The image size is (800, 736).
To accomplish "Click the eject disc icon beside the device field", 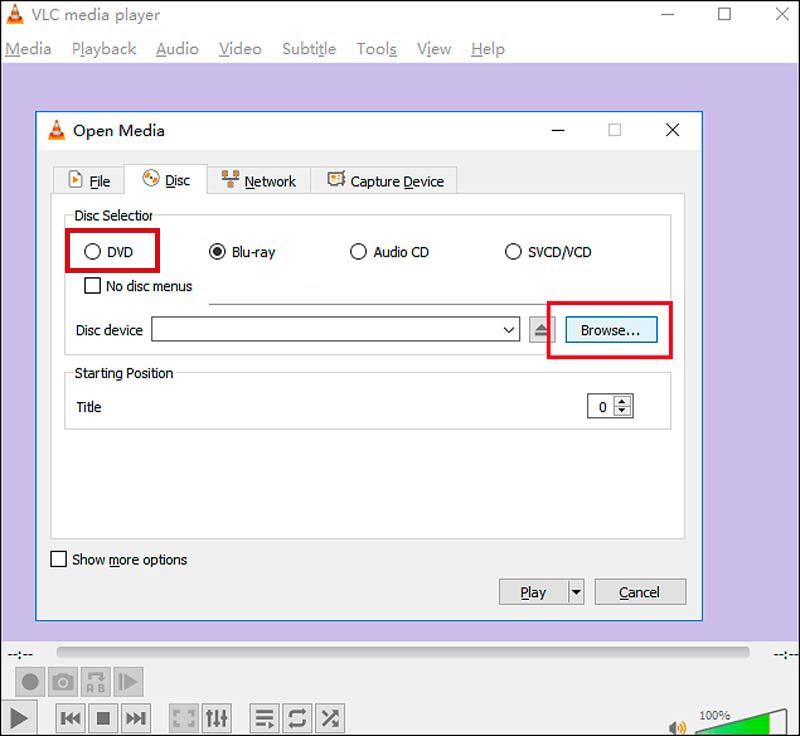I will point(543,330).
